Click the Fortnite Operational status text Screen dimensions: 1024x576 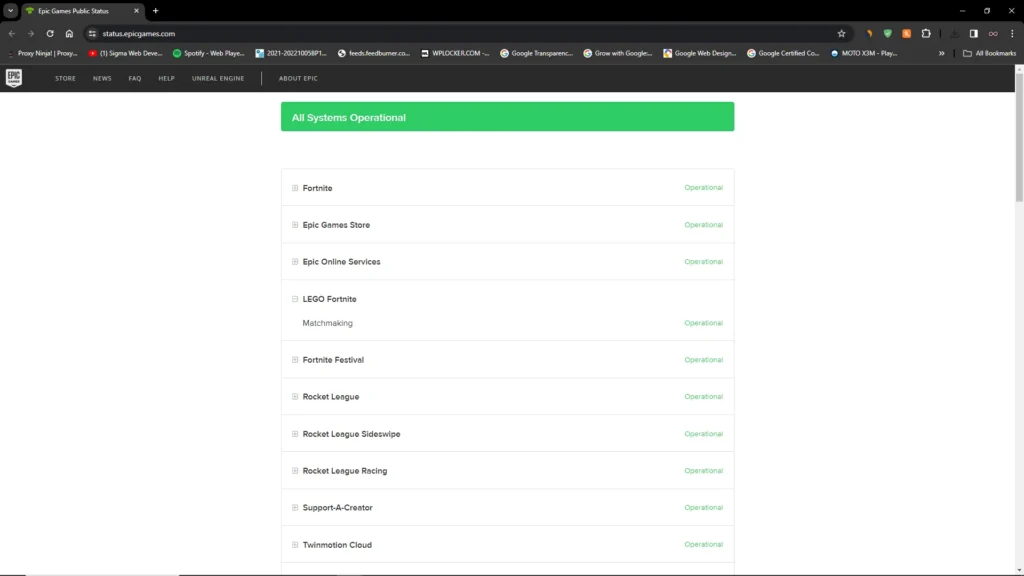click(x=703, y=188)
